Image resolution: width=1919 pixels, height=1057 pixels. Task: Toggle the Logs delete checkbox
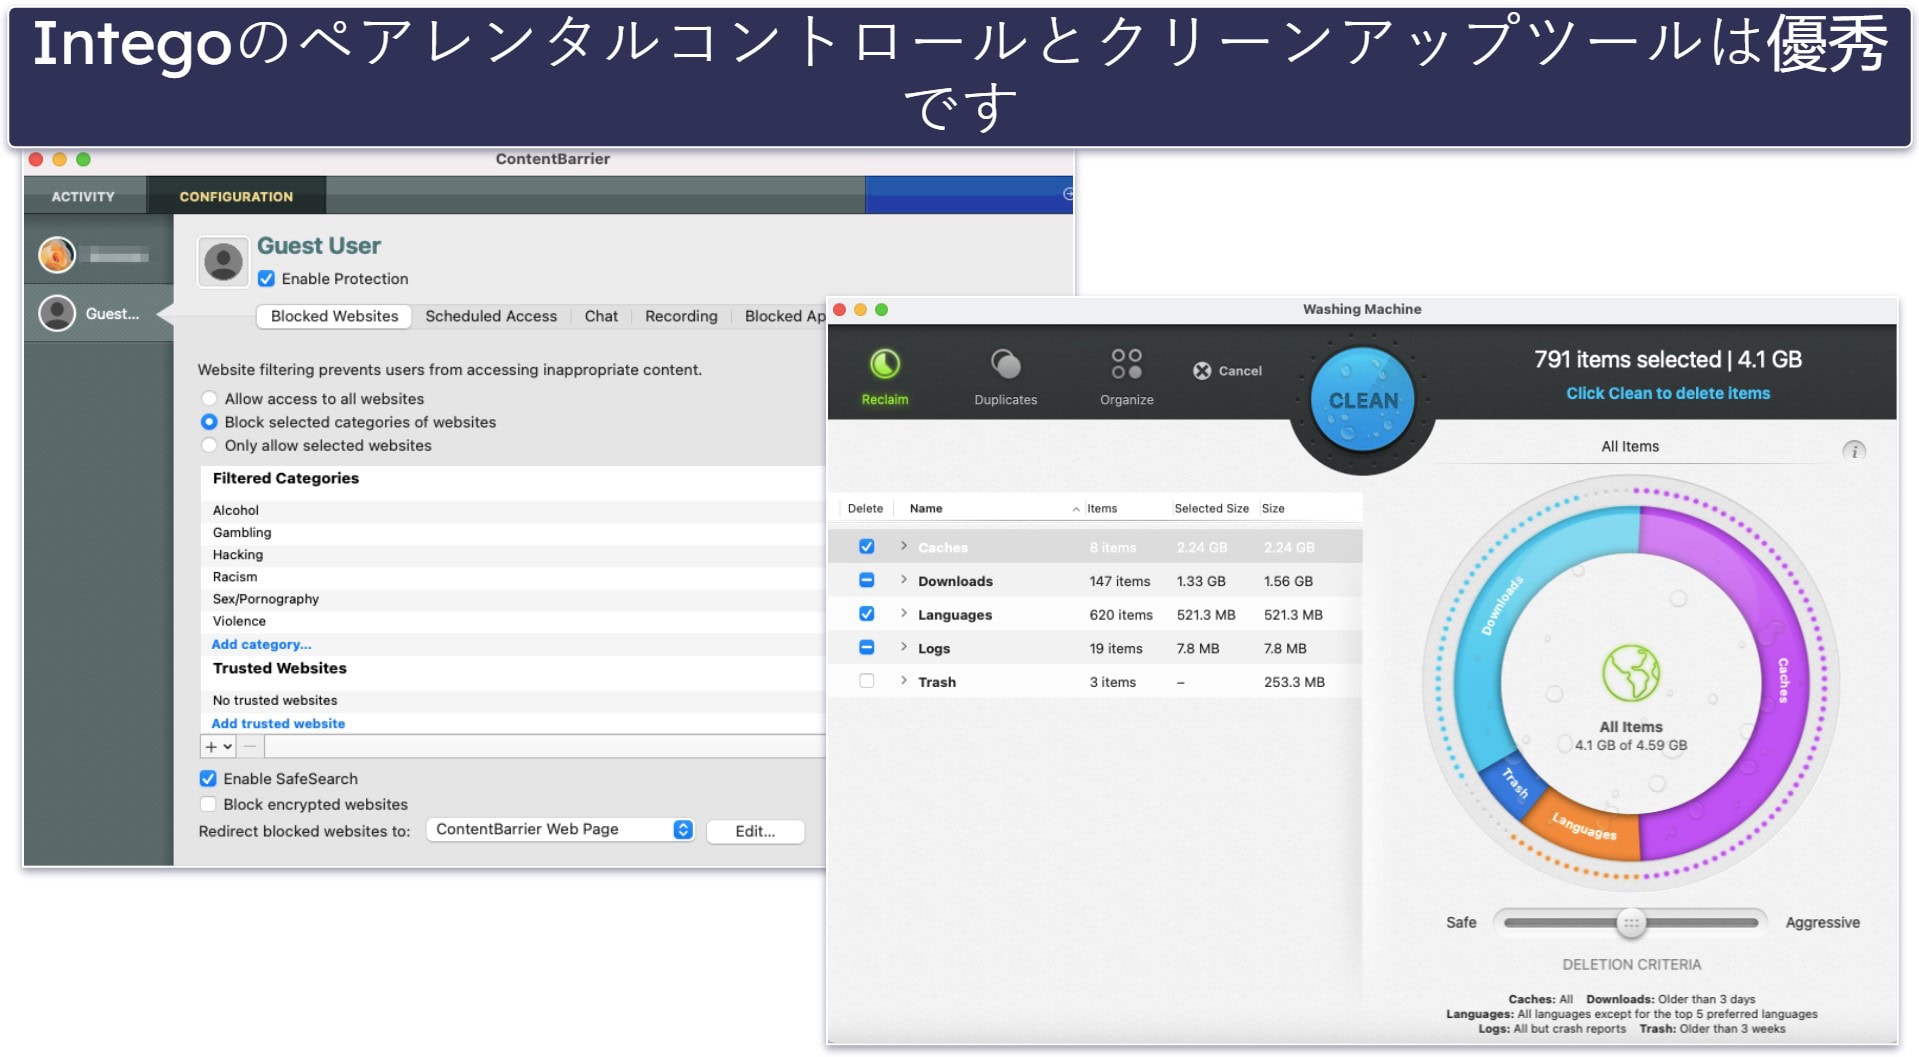click(x=867, y=648)
